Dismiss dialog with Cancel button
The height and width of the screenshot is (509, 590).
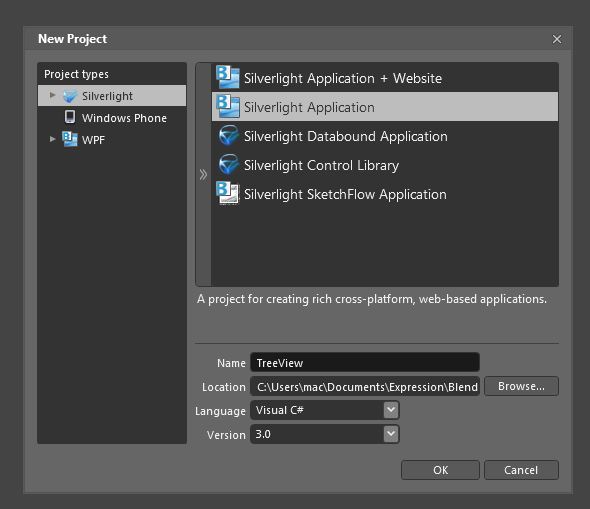[521, 470]
